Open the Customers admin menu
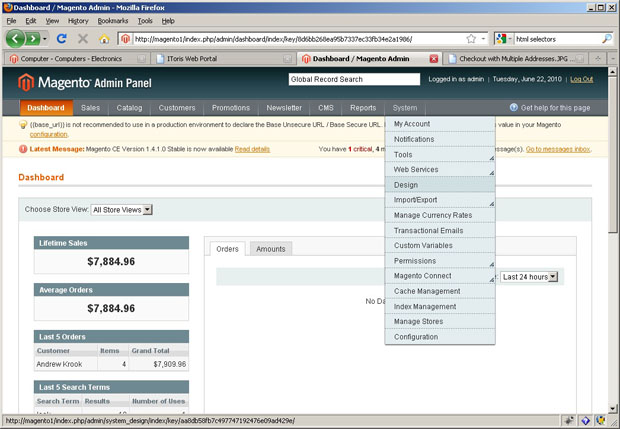 (177, 108)
